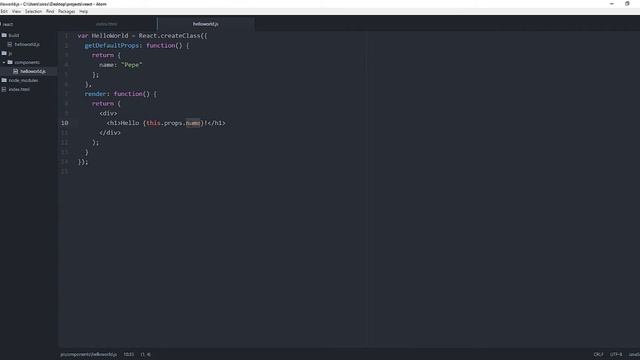This screenshot has height=360, width=640.
Task: Open the Help menu
Action: (x=84, y=11)
